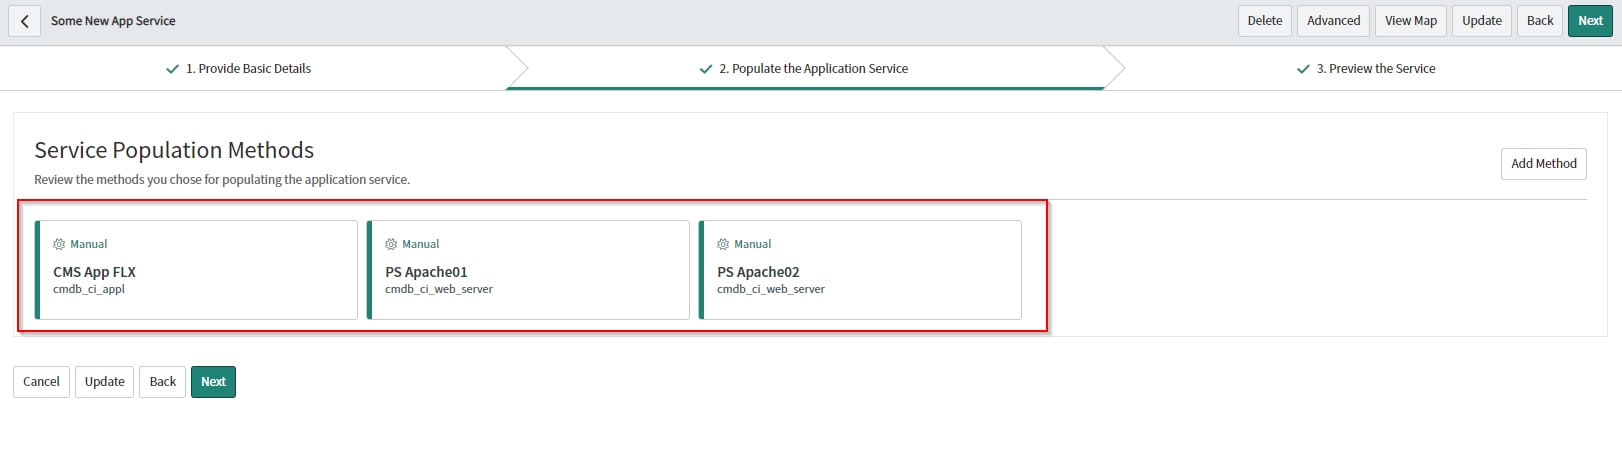Click checkmark icon beside Populate the Application Service

click(706, 69)
